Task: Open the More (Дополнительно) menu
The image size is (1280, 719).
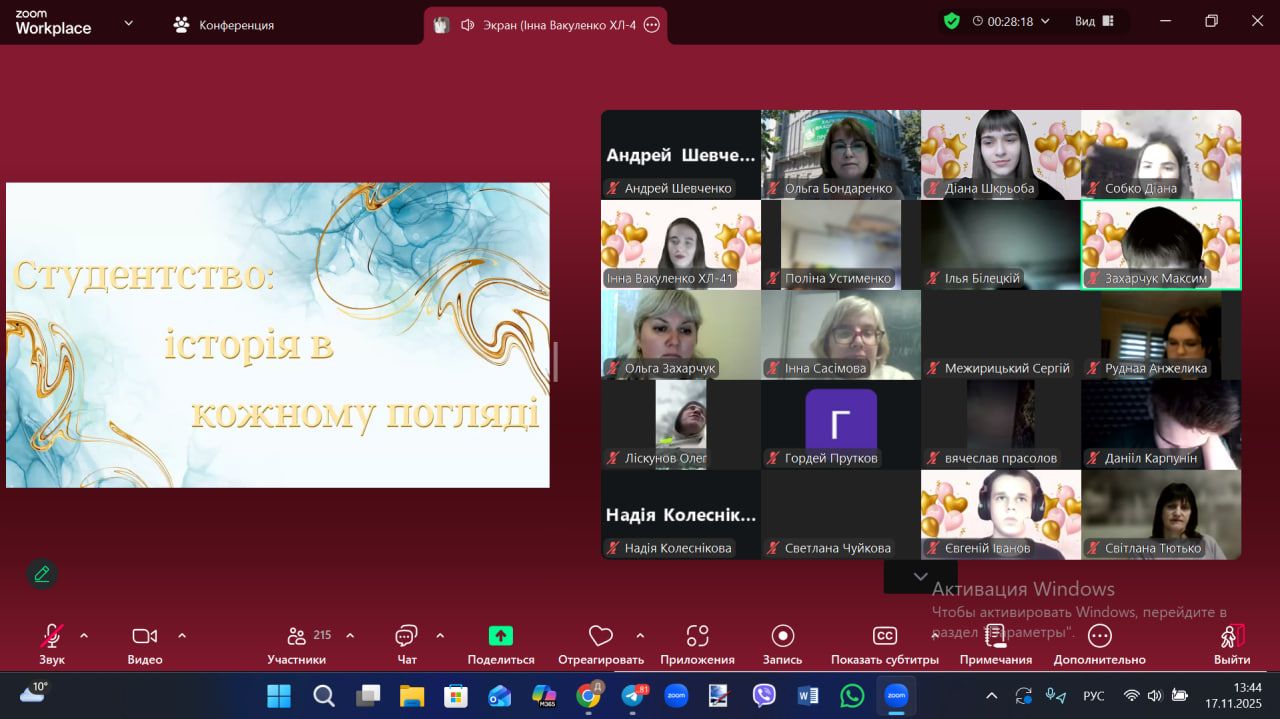Action: 1099,636
